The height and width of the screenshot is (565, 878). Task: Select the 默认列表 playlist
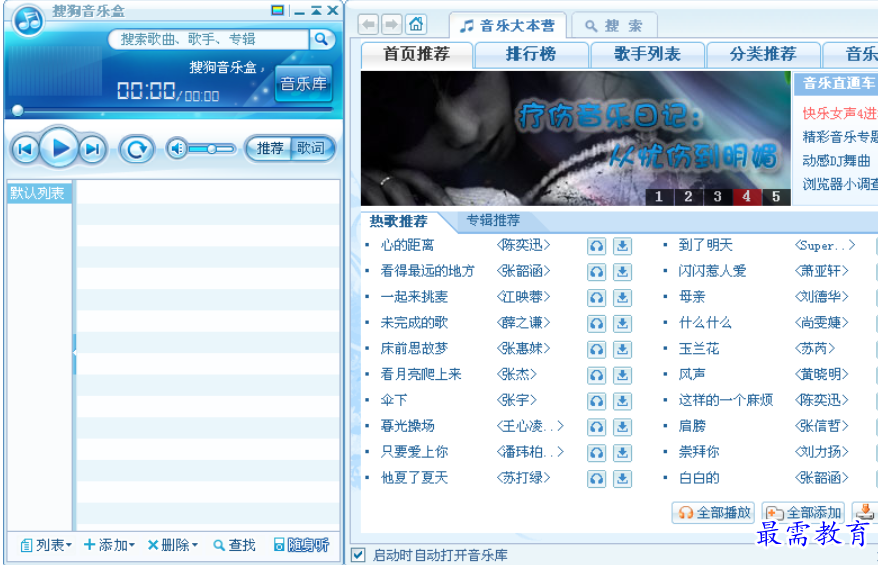pos(38,193)
